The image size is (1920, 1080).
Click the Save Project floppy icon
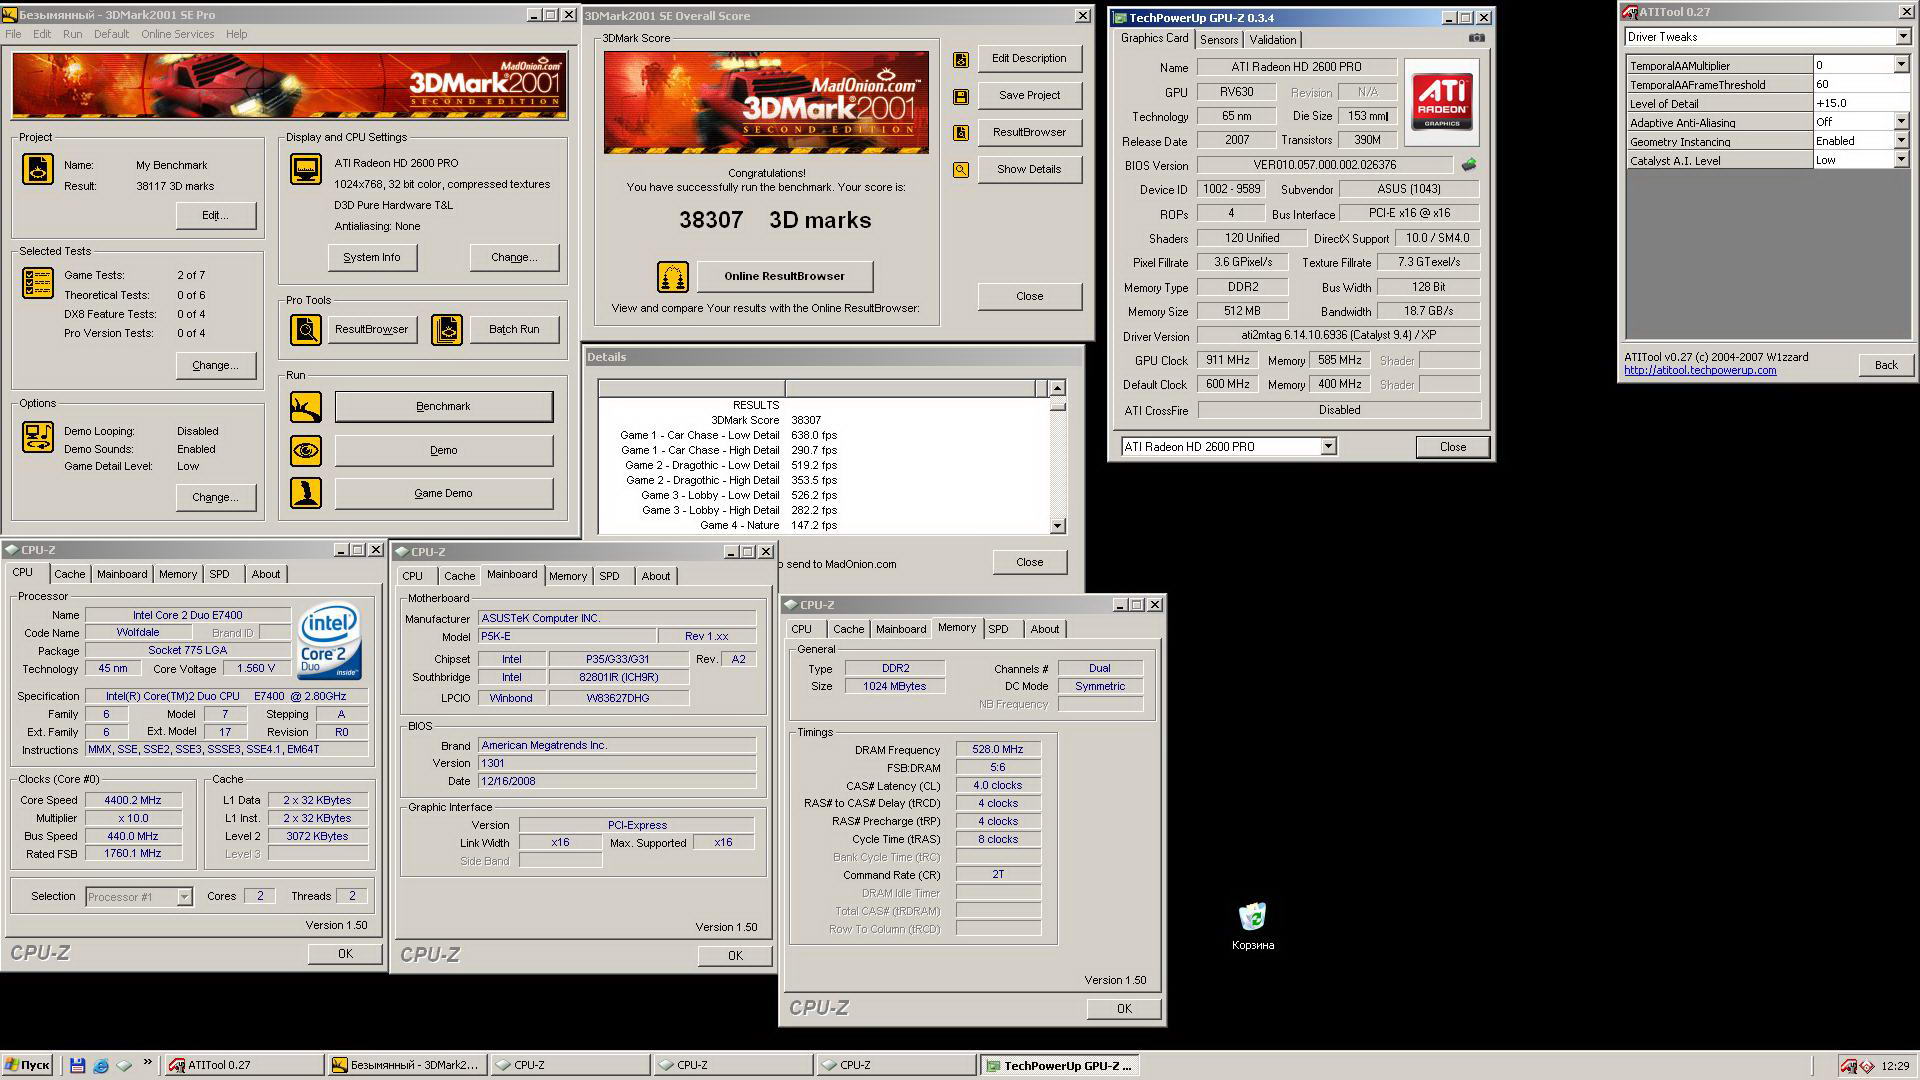pyautogui.click(x=961, y=96)
